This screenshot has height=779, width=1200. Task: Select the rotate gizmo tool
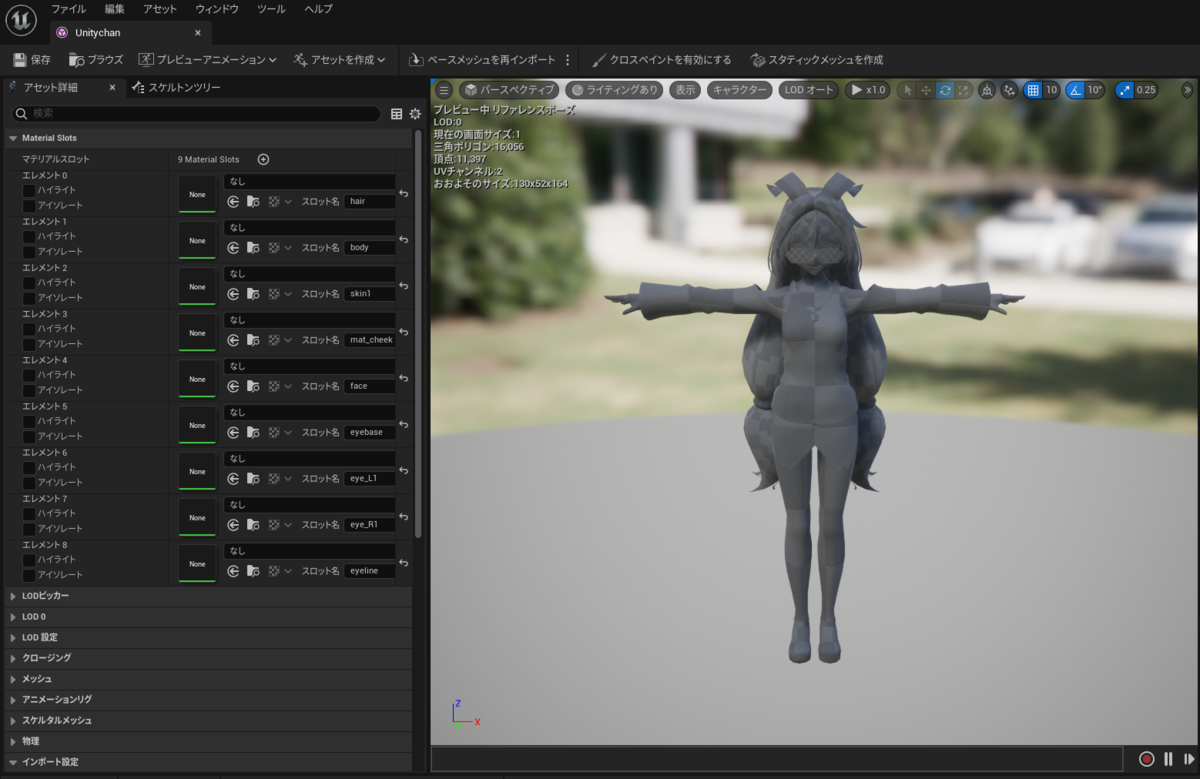tap(945, 90)
